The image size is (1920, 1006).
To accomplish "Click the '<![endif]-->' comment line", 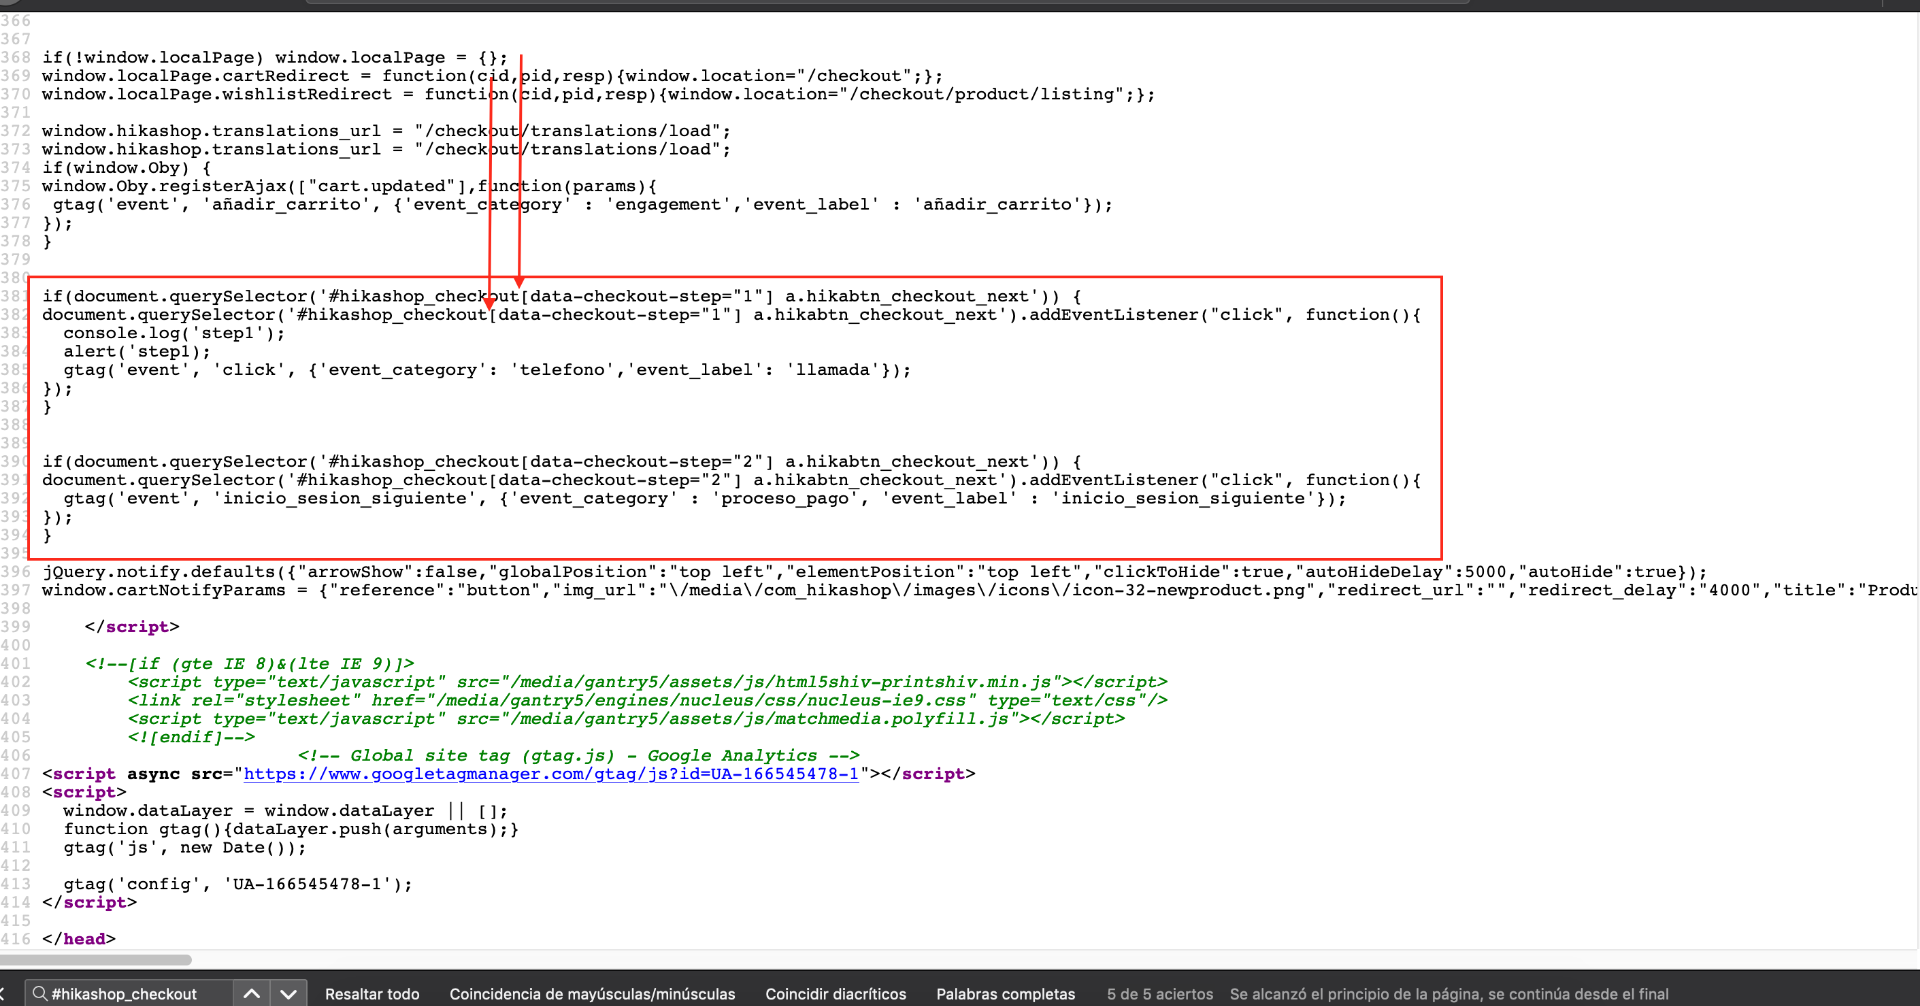I will click(x=191, y=737).
